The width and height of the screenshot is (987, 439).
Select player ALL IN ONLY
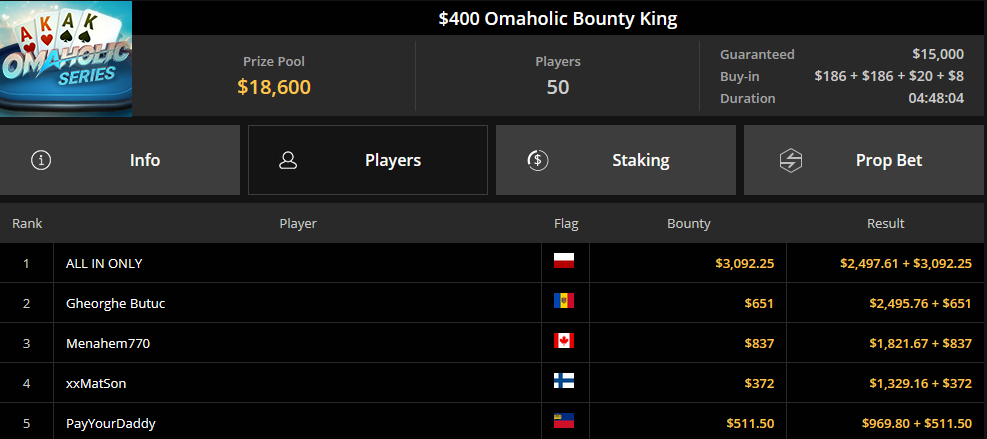tap(104, 263)
